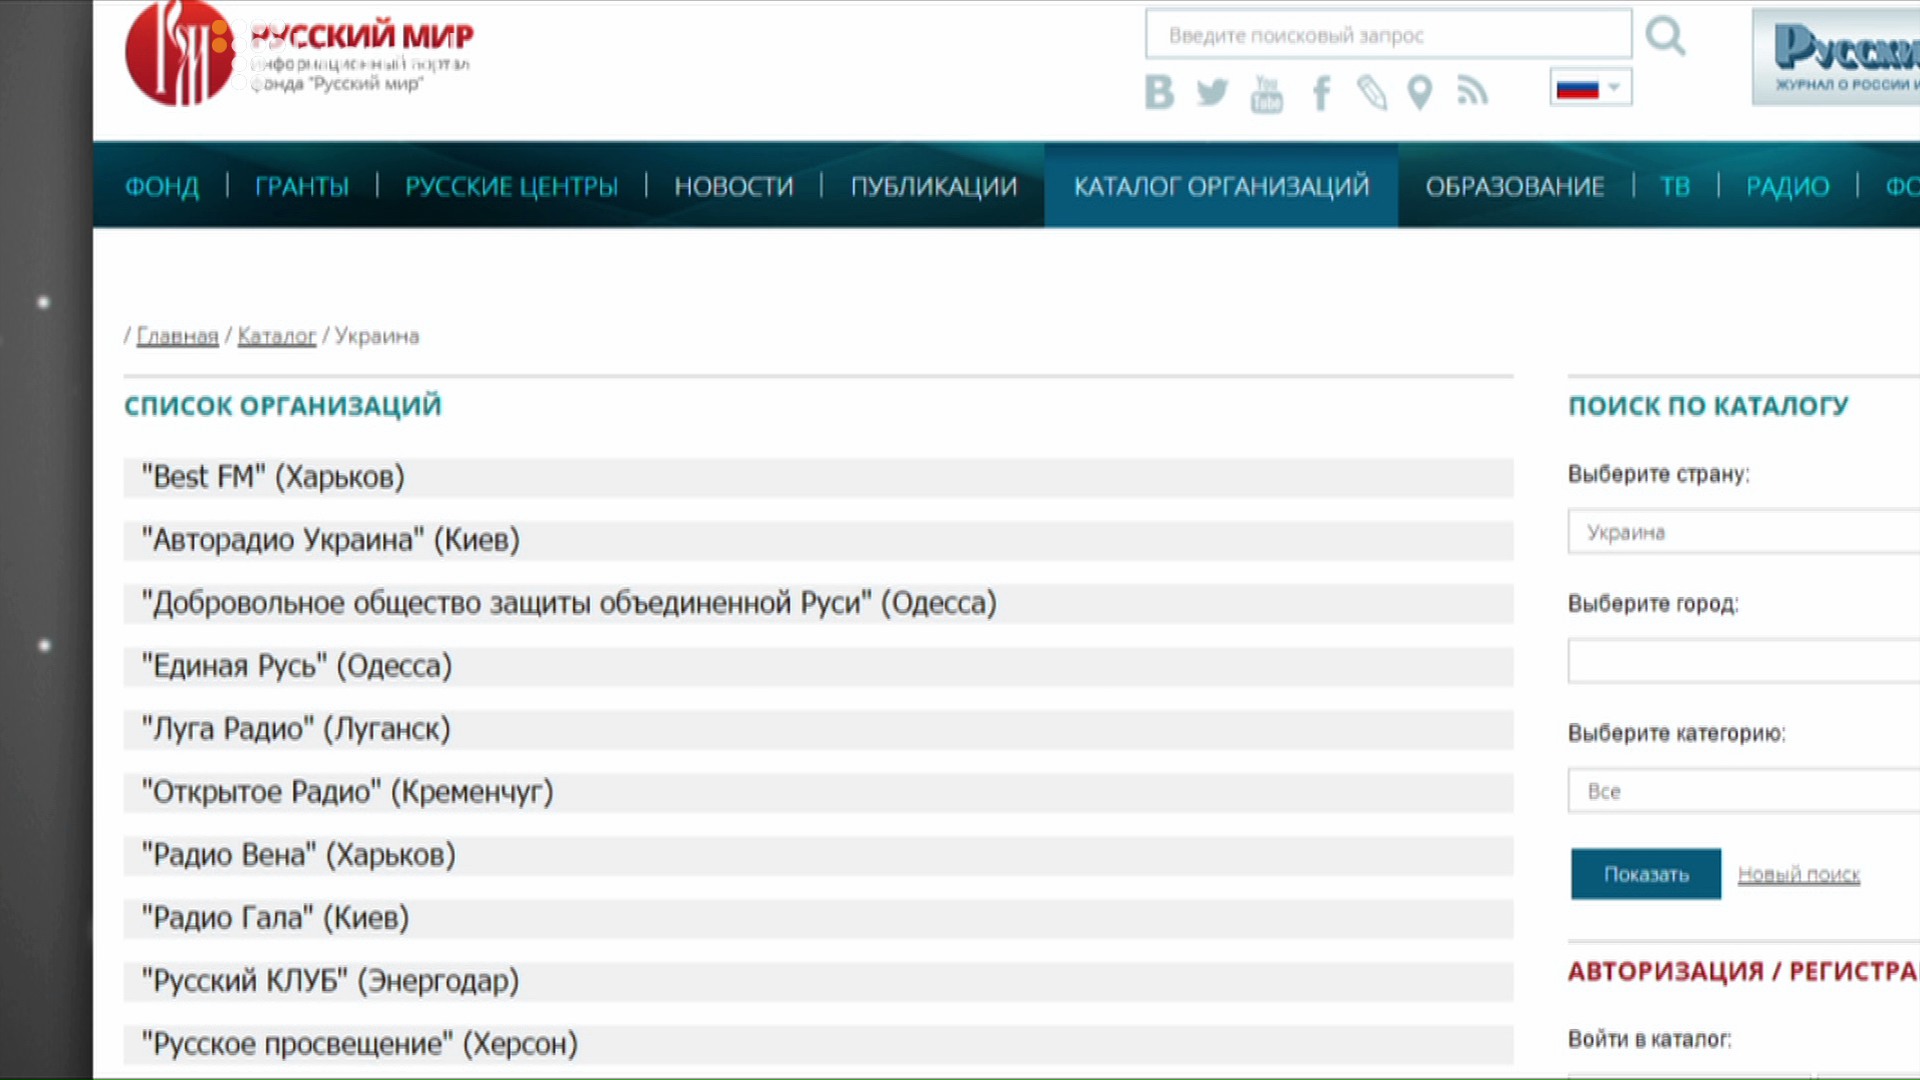The image size is (1920, 1080).
Task: Open the РАДИО menu item
Action: [x=1788, y=186]
